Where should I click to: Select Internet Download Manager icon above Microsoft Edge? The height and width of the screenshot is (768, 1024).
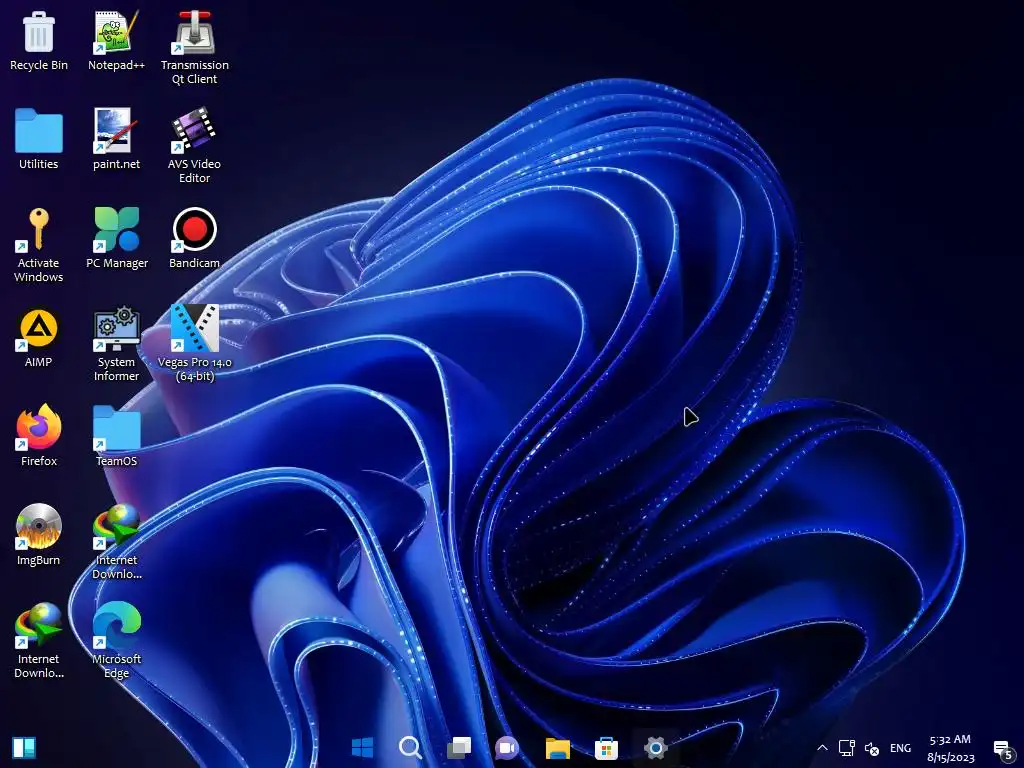coord(116,542)
